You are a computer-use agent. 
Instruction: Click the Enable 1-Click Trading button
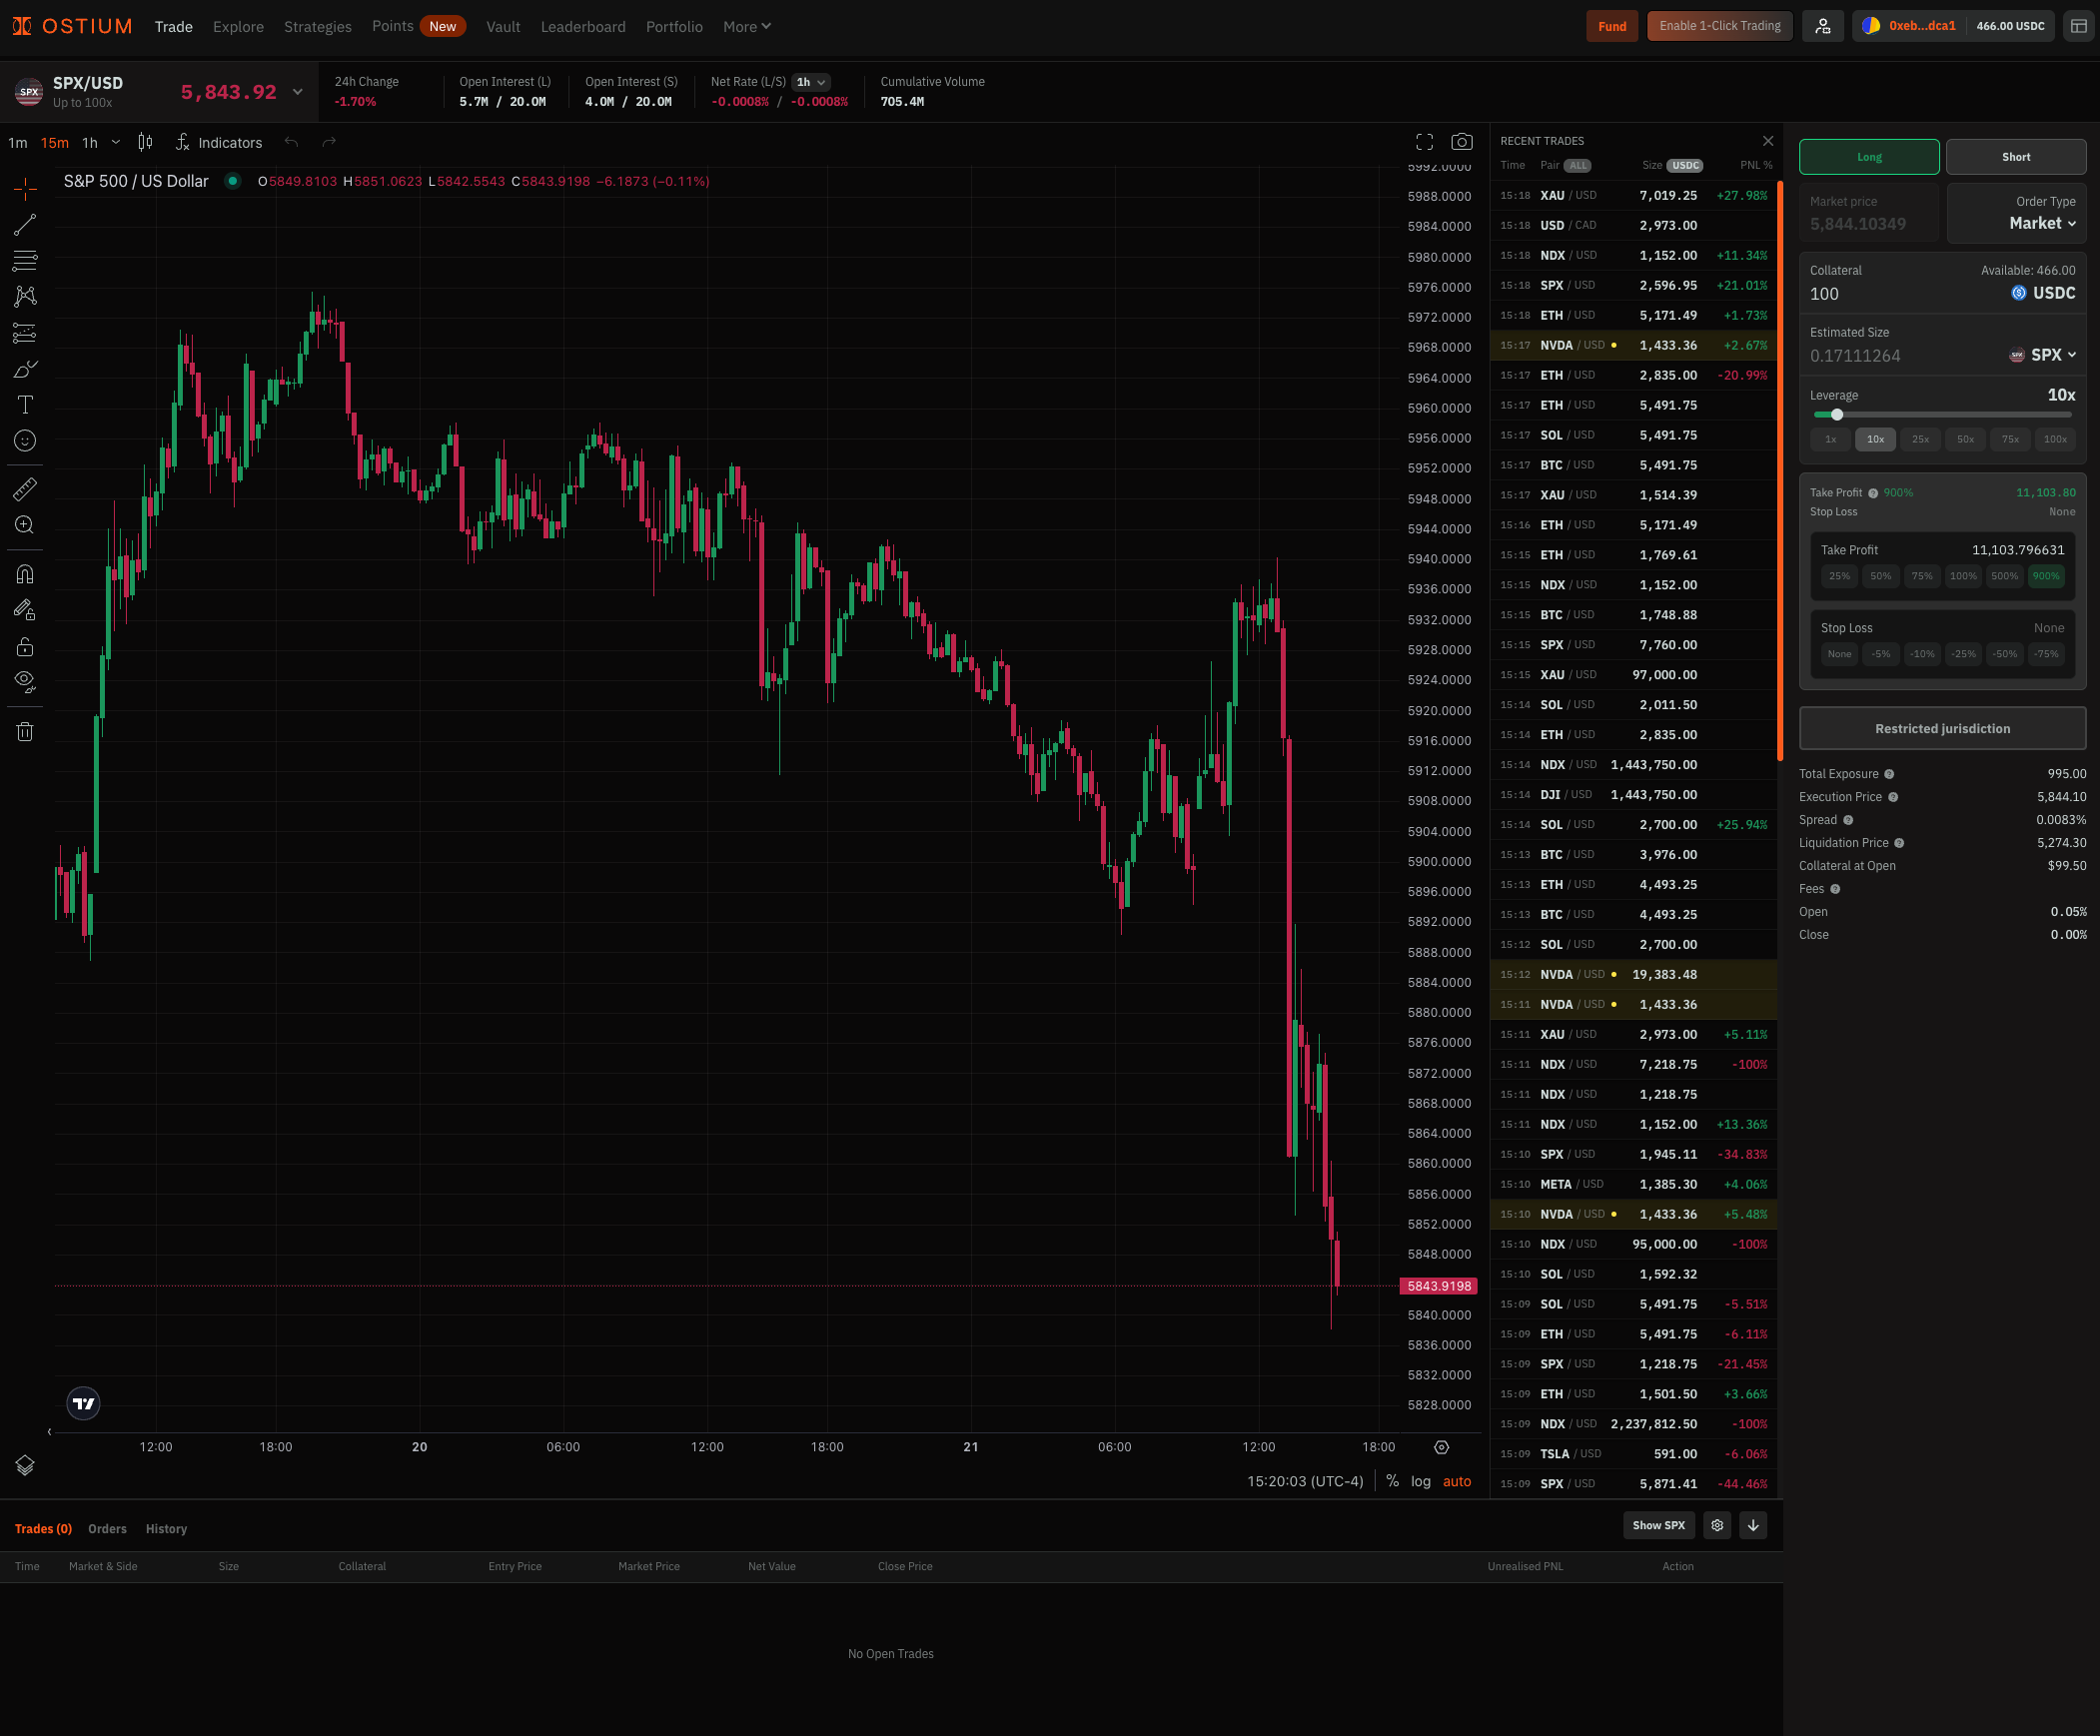(1719, 25)
